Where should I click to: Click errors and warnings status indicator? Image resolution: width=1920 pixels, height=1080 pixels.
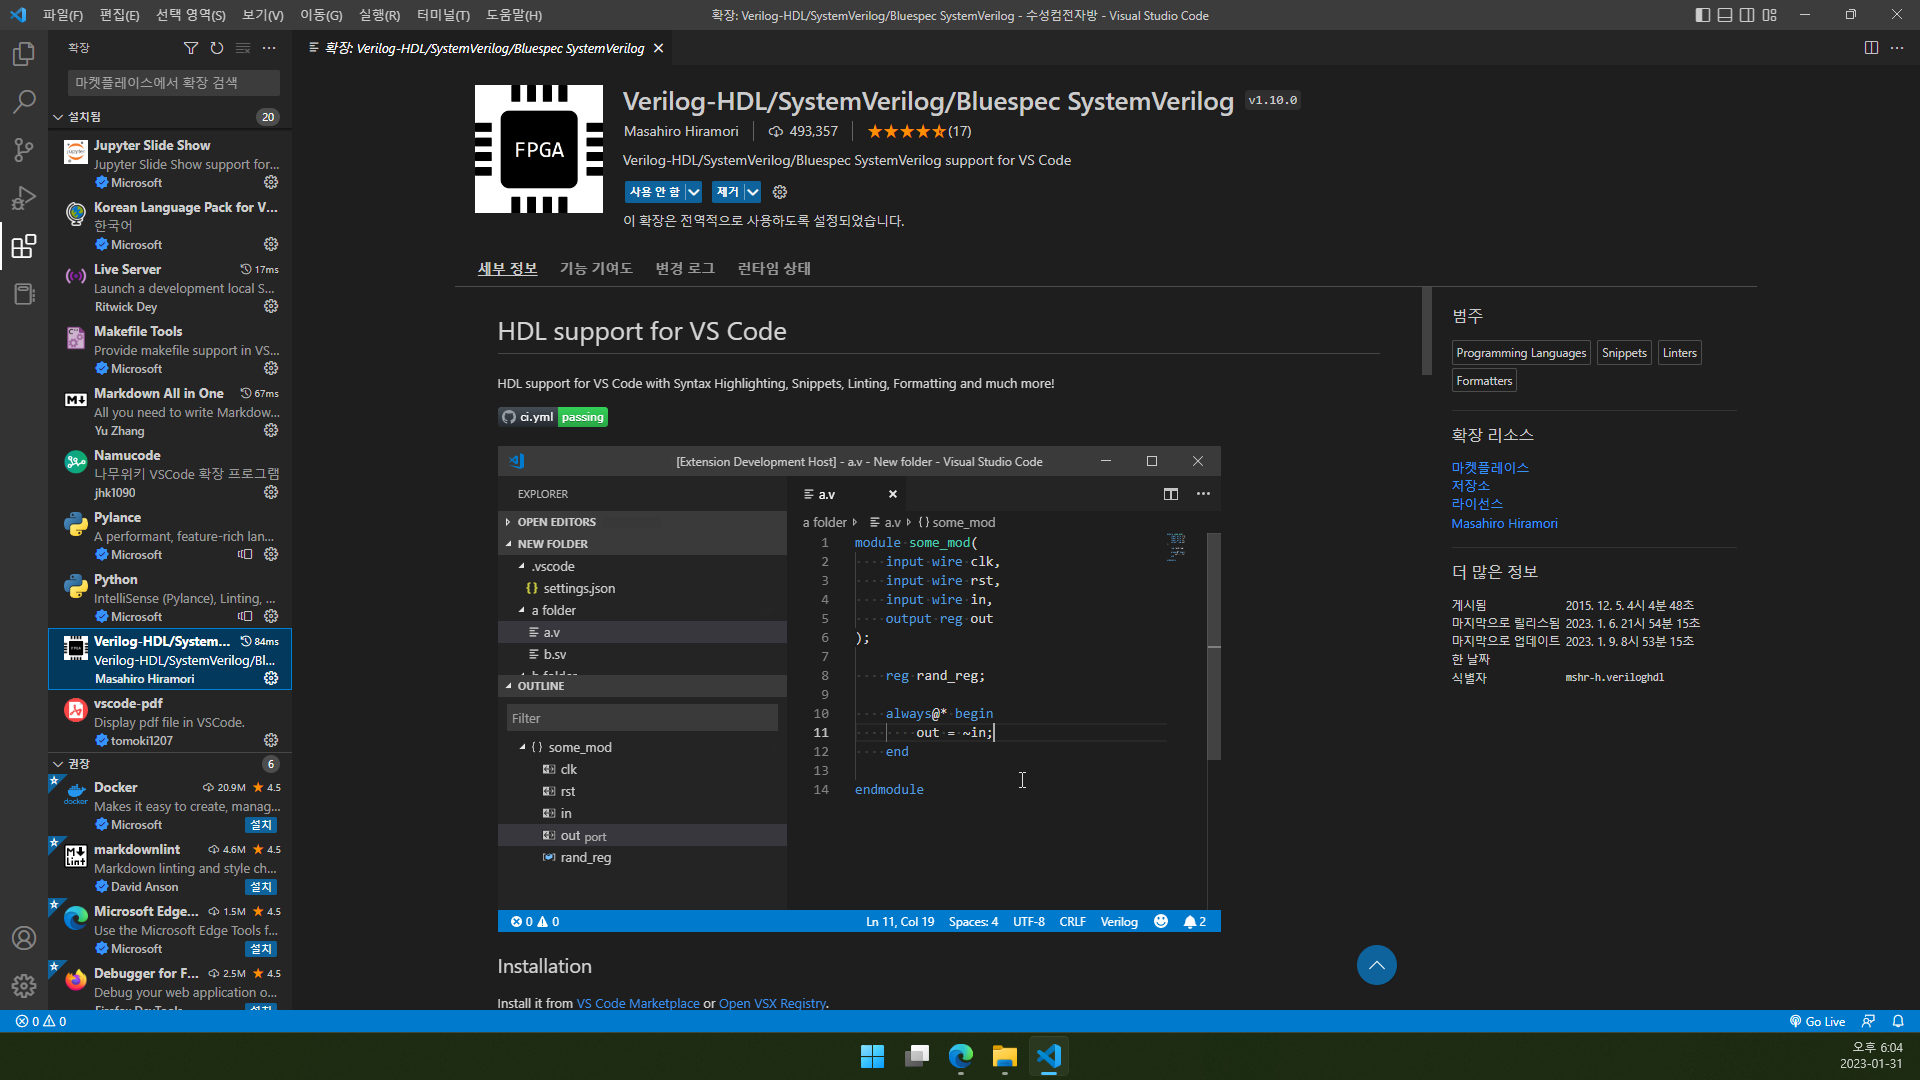[41, 1021]
